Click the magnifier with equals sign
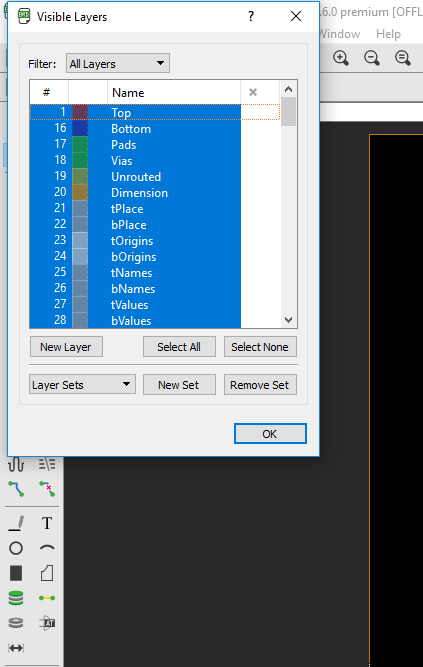 (403, 57)
